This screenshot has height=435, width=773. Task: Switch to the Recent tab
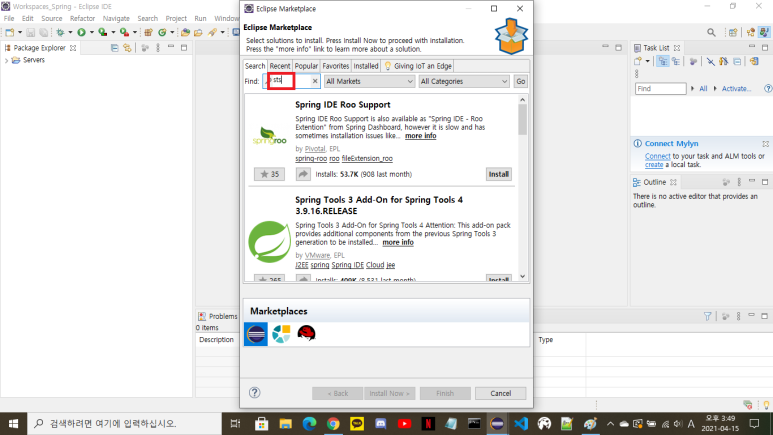pos(280,66)
